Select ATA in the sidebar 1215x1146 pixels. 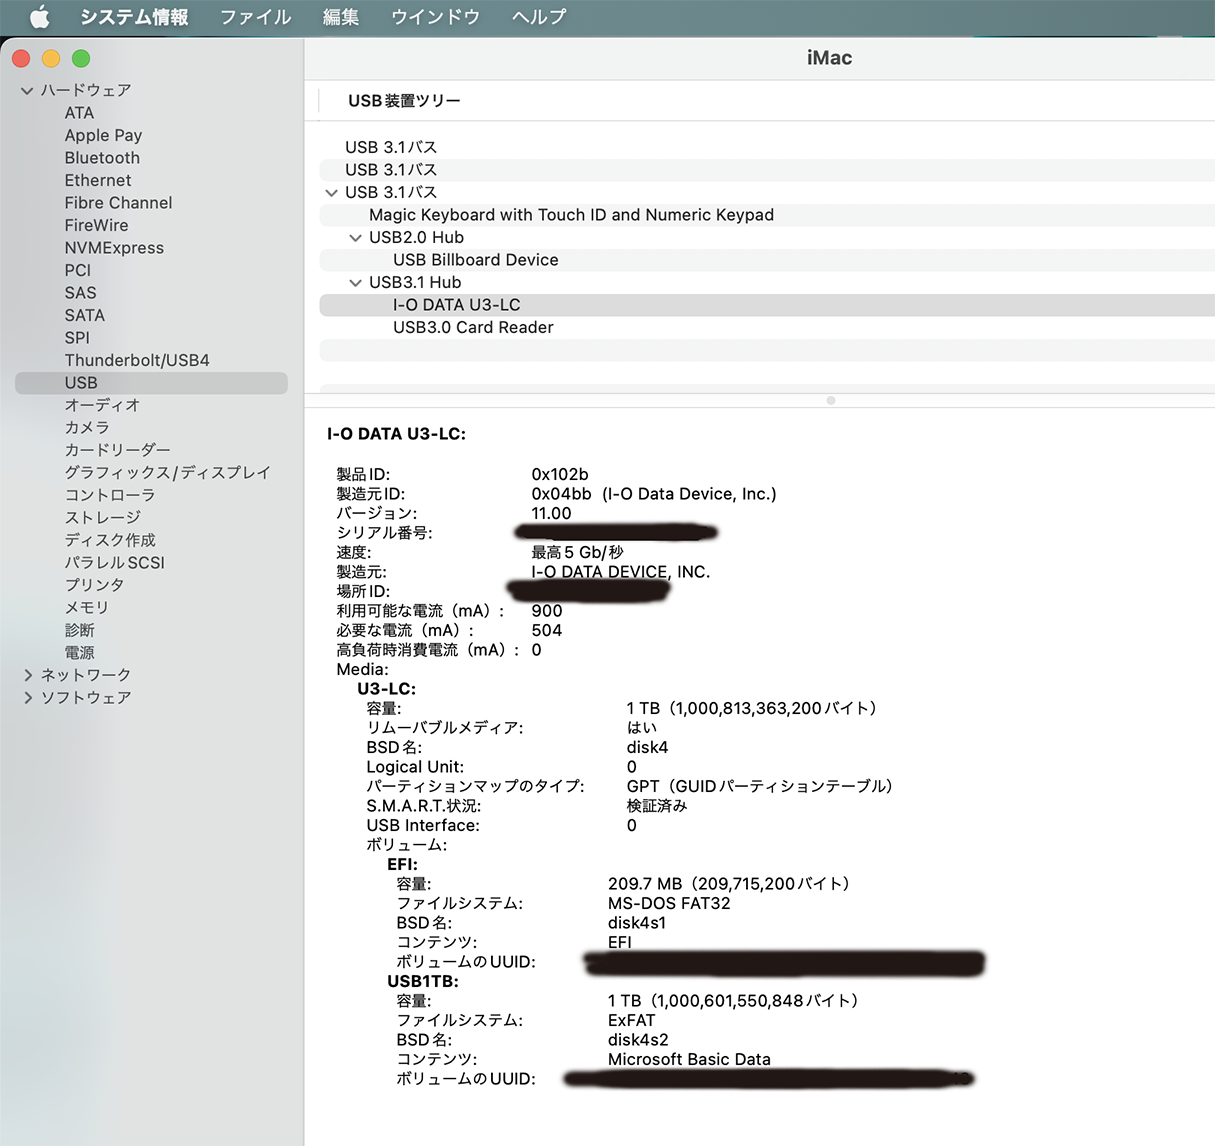[x=79, y=113]
